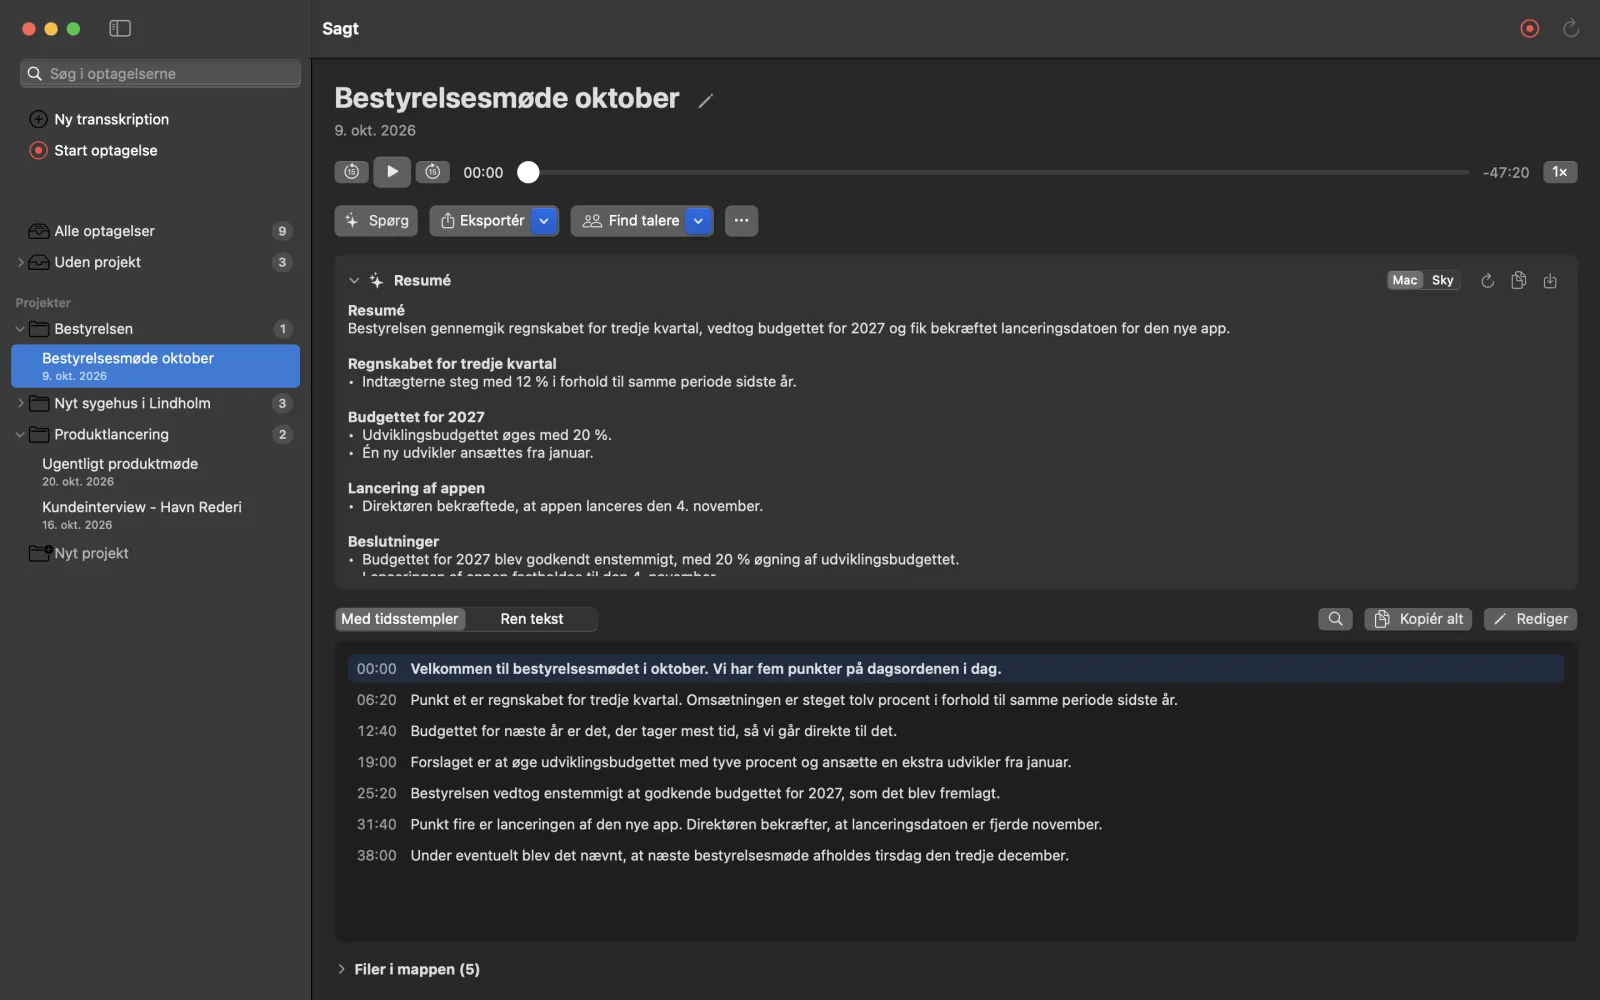Screen dimensions: 1600x1000
Task: Search in the transcript with the magnifier
Action: [1335, 619]
